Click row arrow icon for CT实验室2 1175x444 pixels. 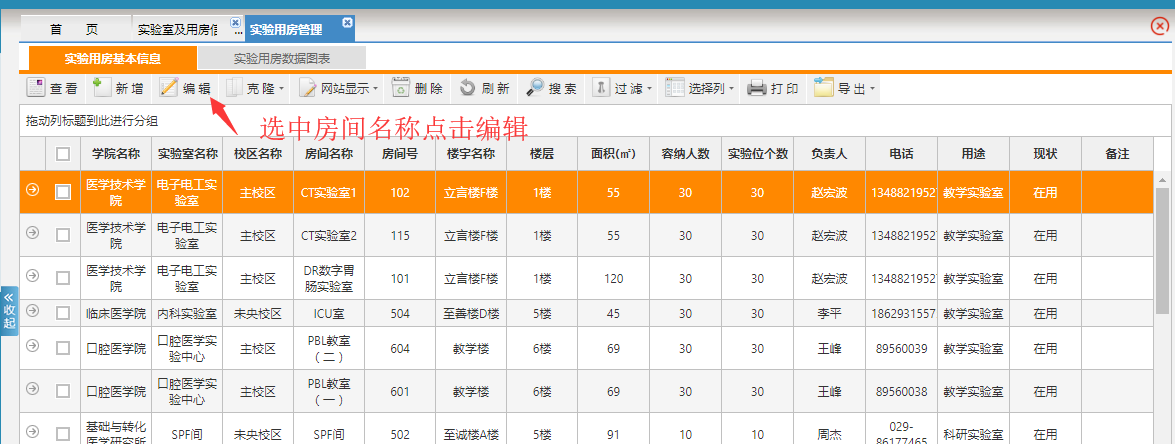coord(32,235)
